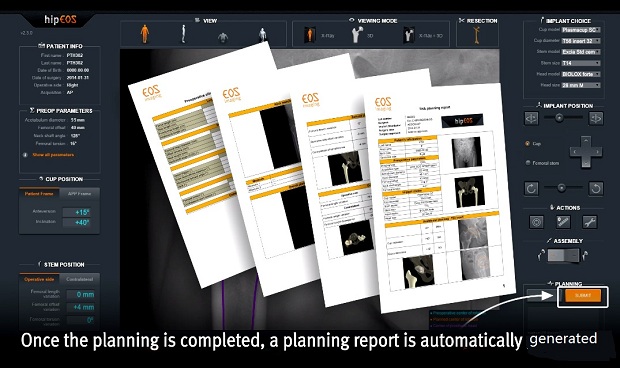Expand the Stem size dropdown
This screenshot has height=368, width=620.
[581, 63]
